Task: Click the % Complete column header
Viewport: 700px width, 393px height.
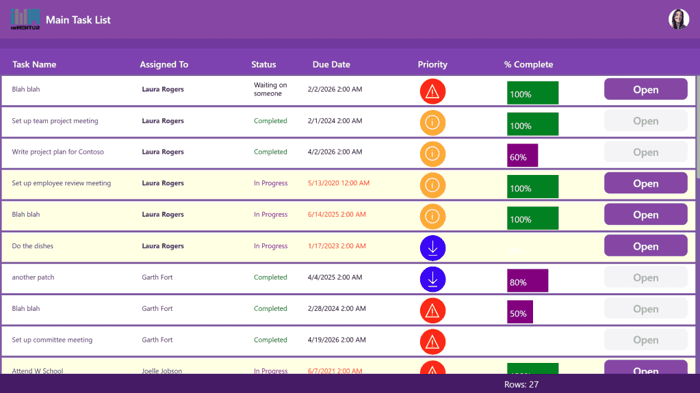Action: (x=529, y=64)
